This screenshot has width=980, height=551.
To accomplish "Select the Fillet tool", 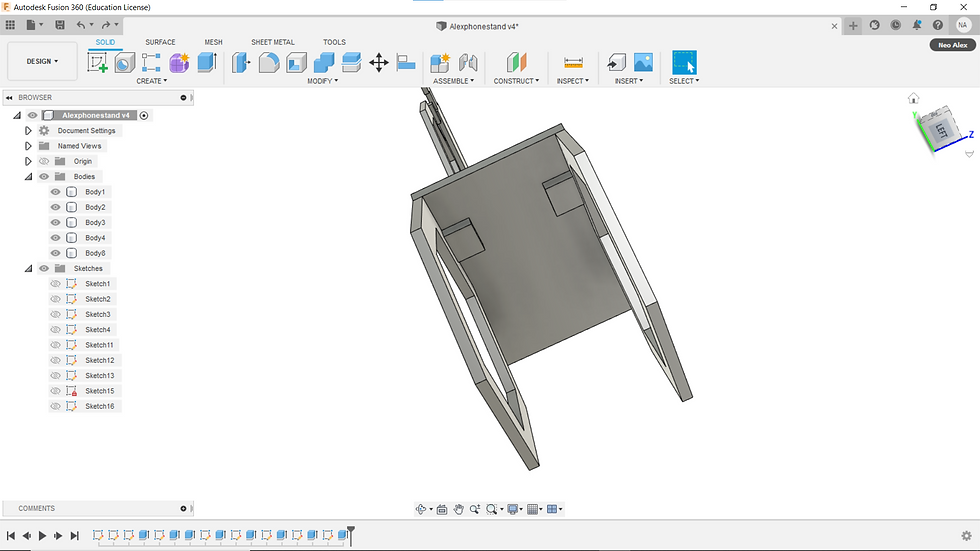I will click(269, 62).
